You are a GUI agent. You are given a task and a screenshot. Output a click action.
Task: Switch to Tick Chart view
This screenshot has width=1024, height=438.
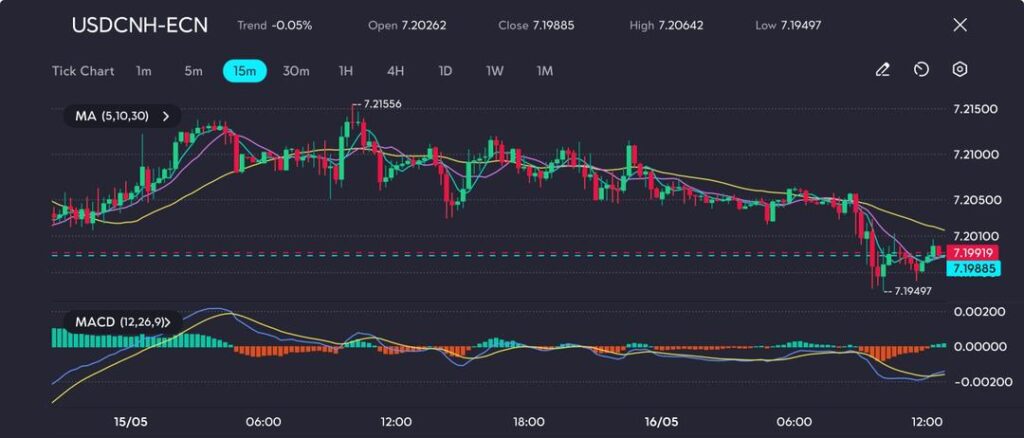pos(82,71)
